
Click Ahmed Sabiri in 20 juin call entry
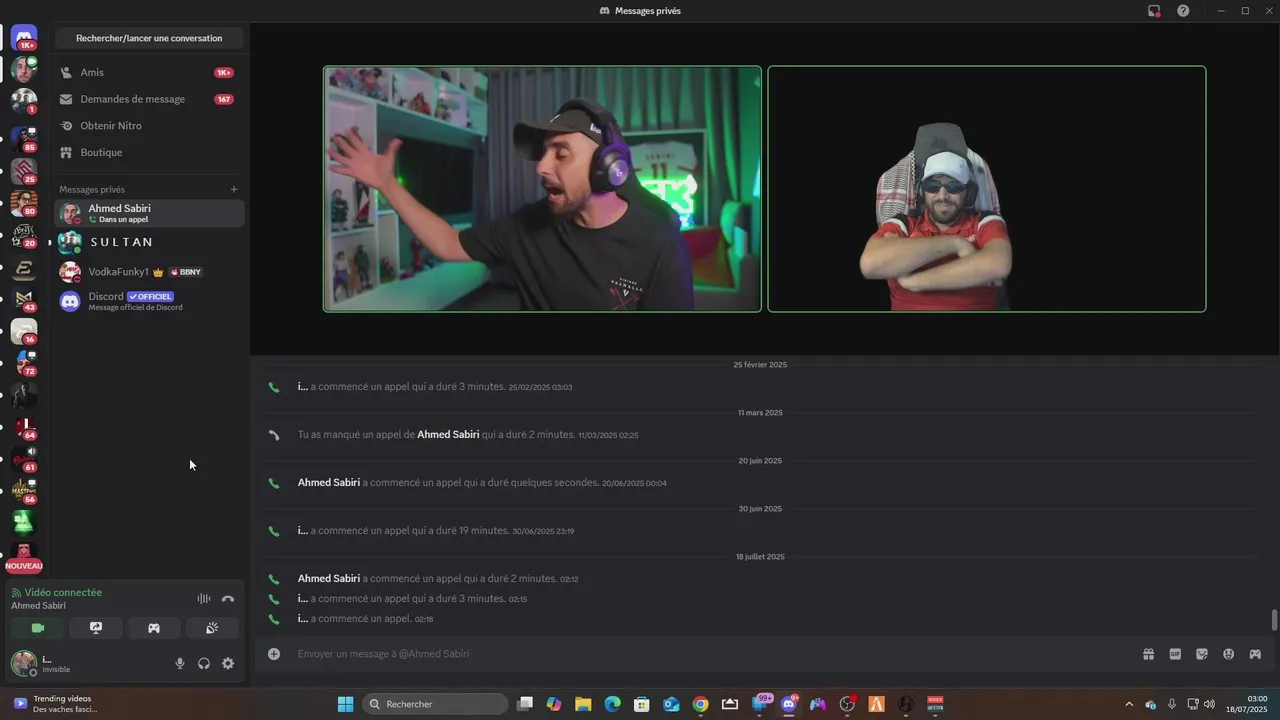[329, 483]
